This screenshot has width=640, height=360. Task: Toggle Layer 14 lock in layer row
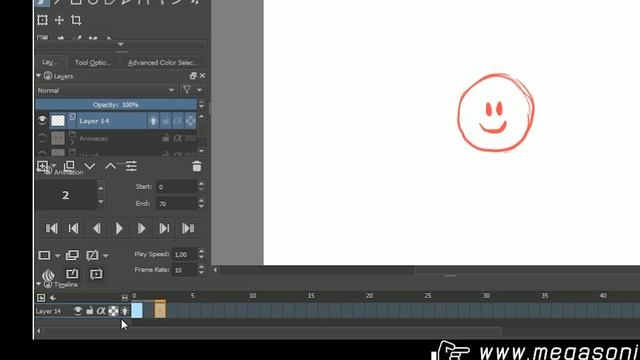165,121
